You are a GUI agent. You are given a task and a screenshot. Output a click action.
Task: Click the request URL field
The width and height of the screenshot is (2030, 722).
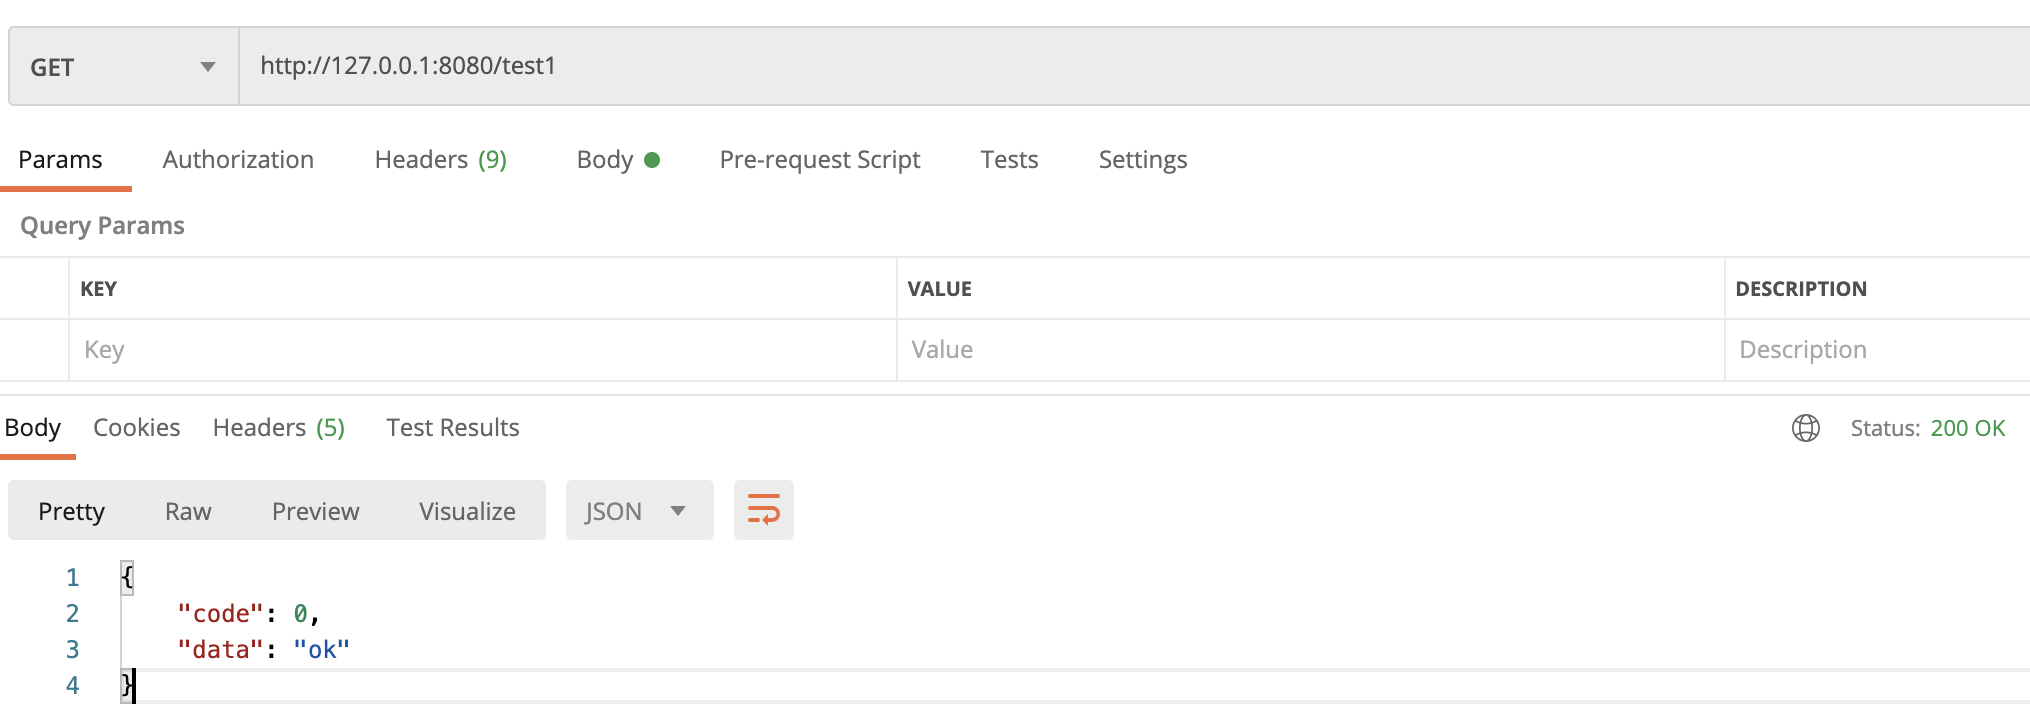click(1134, 67)
